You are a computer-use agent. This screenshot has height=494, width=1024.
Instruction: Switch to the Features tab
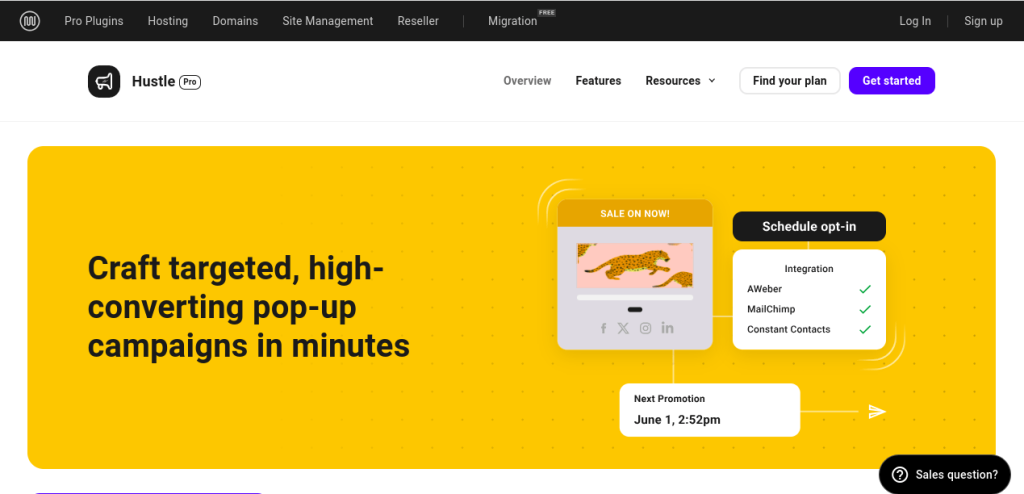coord(598,81)
